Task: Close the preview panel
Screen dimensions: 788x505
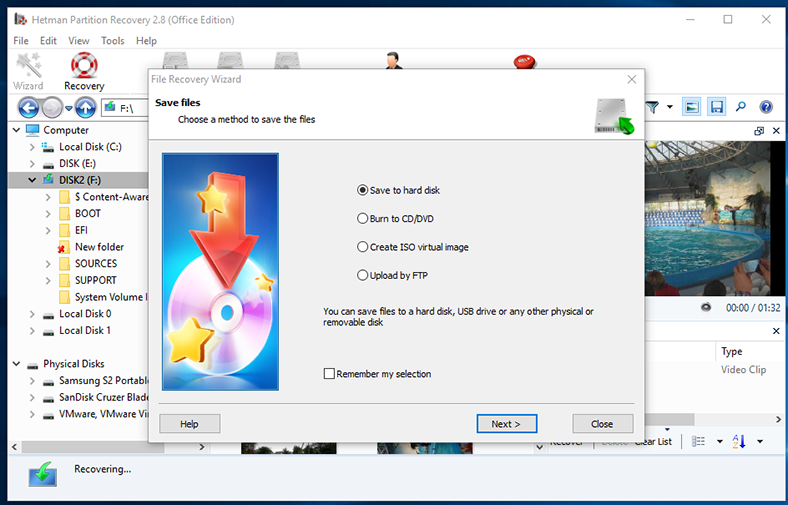Action: [x=776, y=131]
